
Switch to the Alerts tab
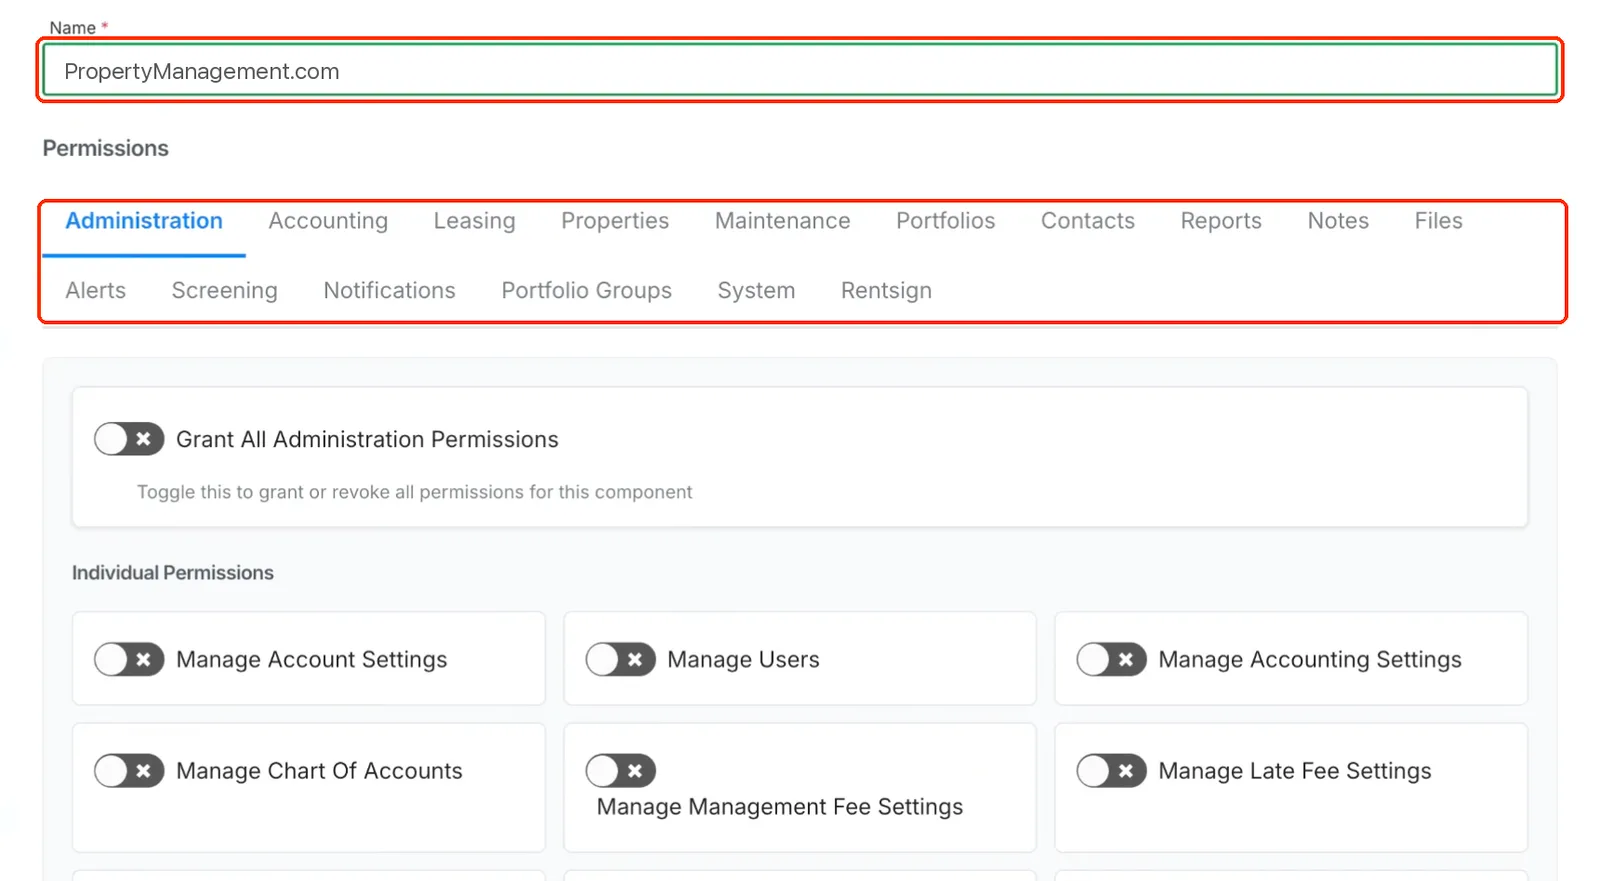(x=96, y=291)
